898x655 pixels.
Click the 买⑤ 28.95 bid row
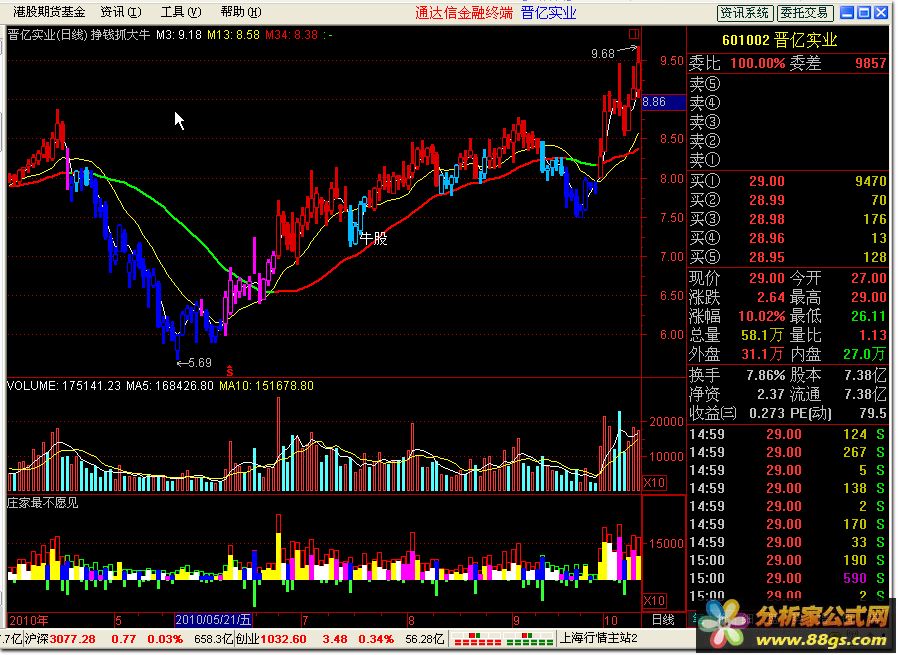pyautogui.click(x=788, y=257)
